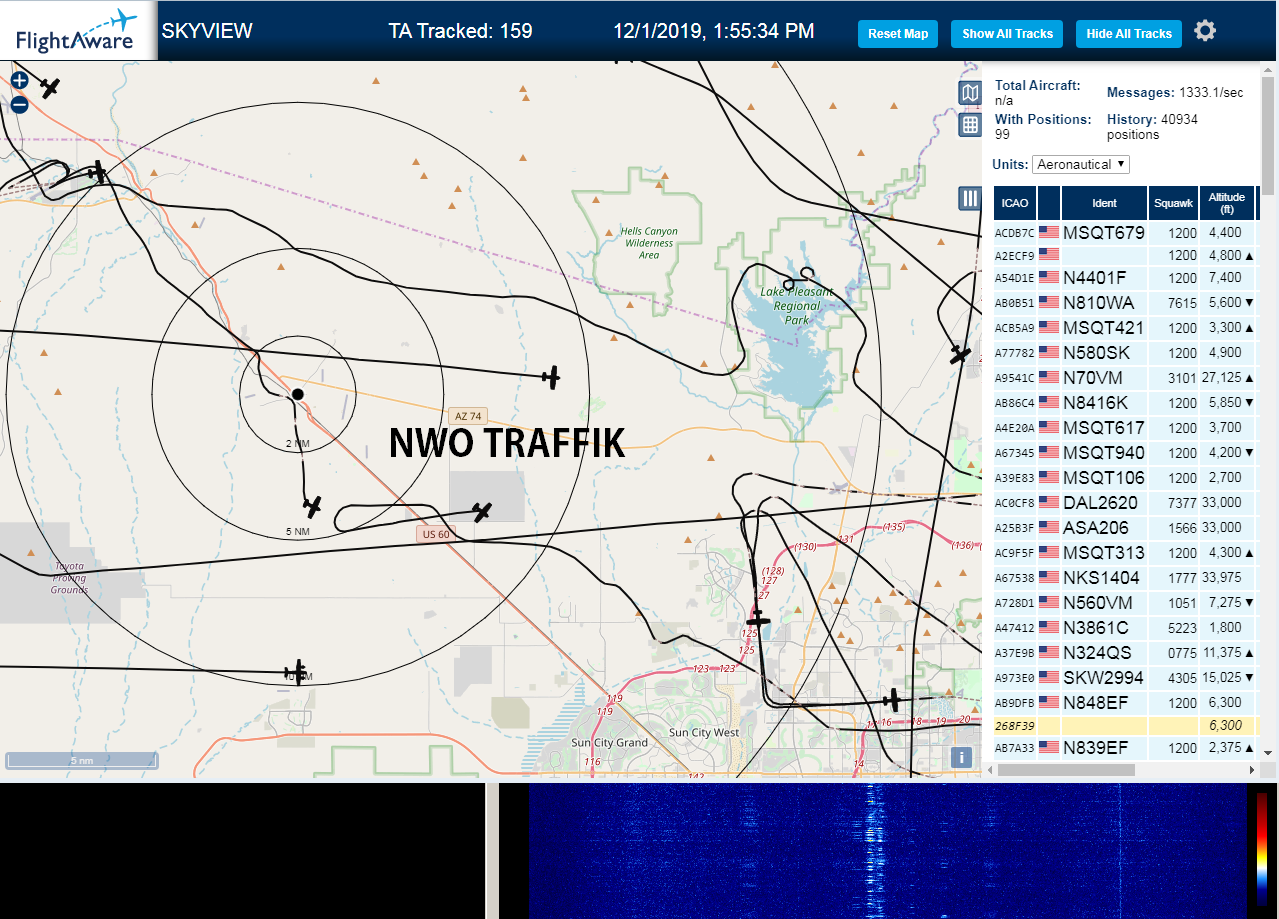Toggle the grid overlay icon on map
1279x919 pixels.
(969, 125)
